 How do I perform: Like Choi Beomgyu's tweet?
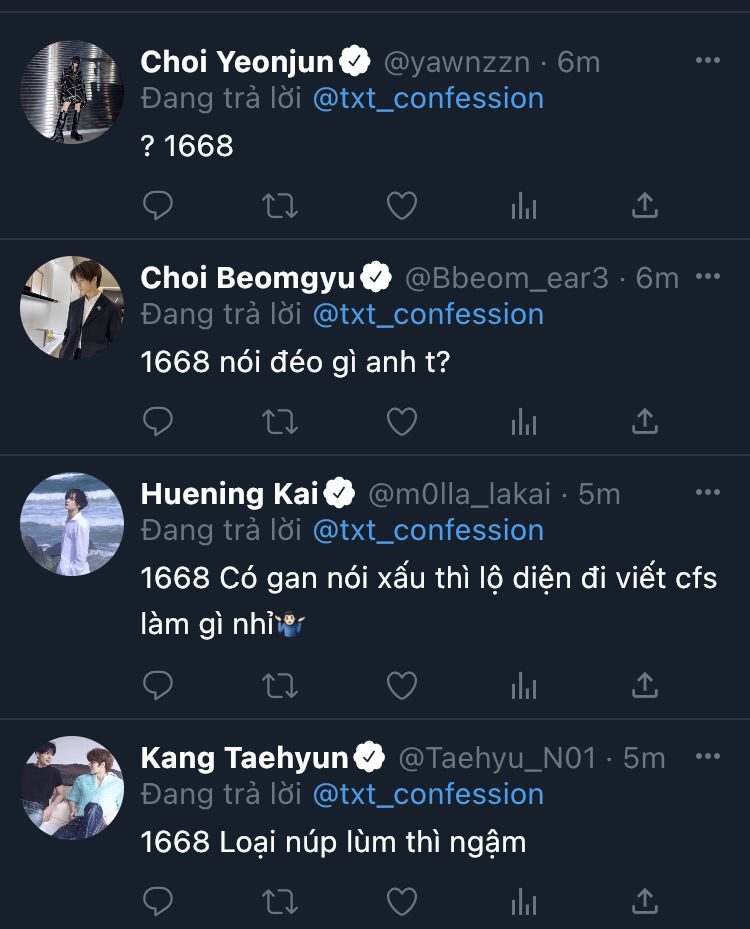(402, 422)
